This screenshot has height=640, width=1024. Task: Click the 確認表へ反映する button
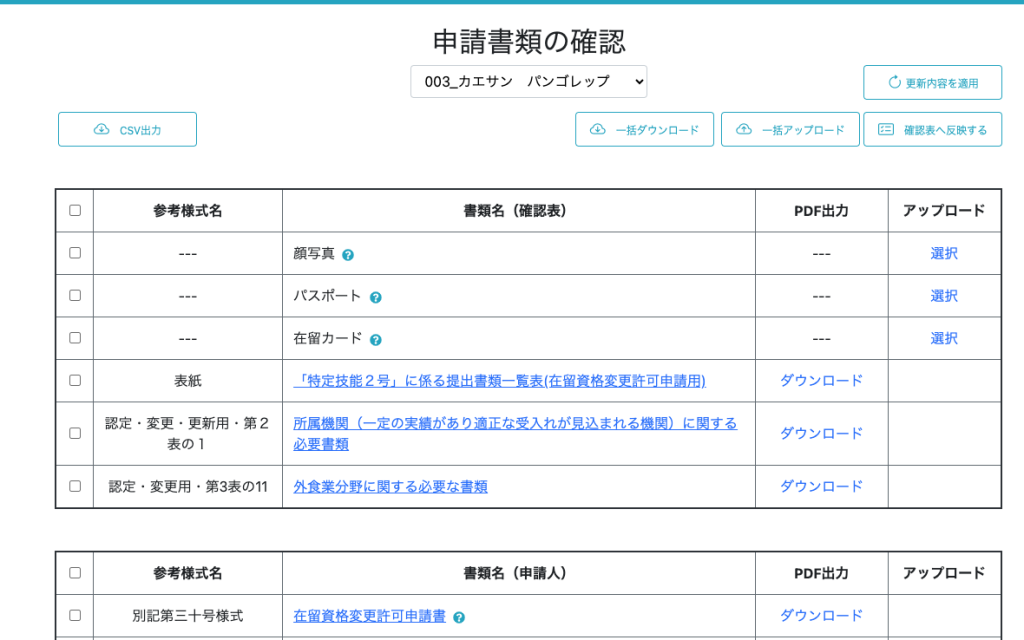coord(933,129)
